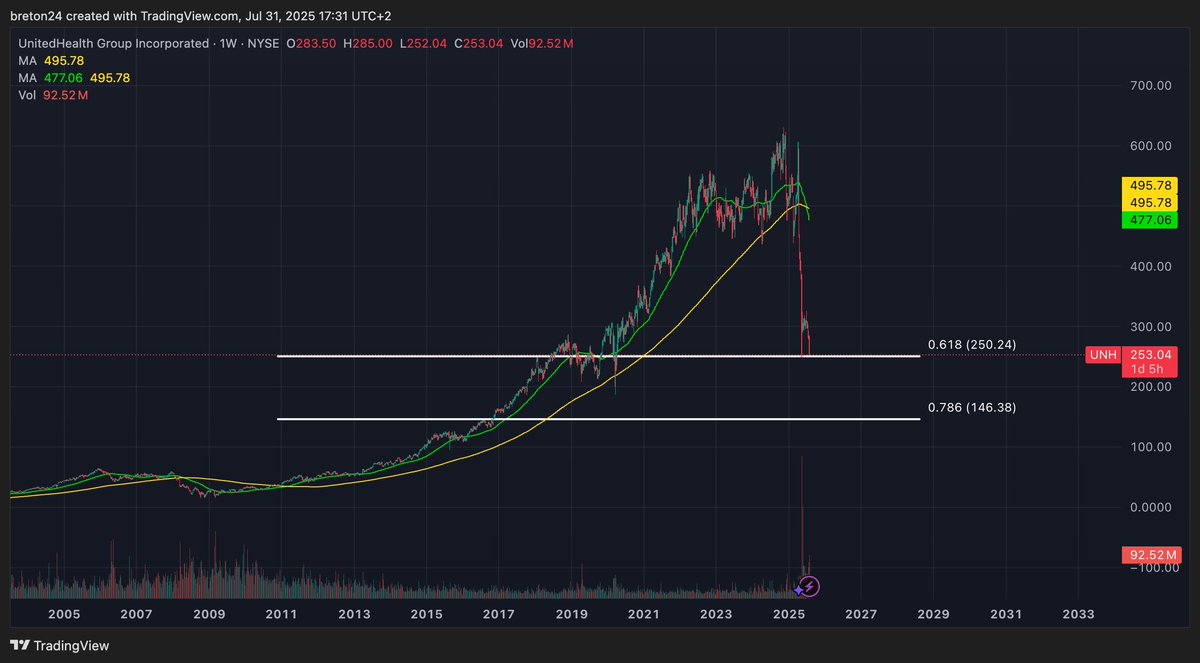1200x663 pixels.
Task: Click the 2021 label on the time axis
Action: (x=643, y=614)
